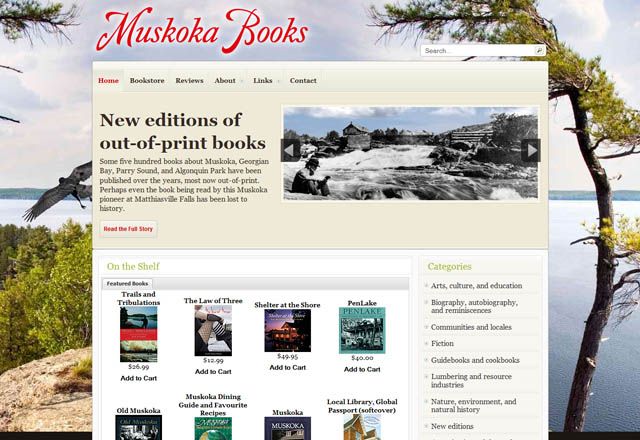
Task: Click into the Search input field
Action: click(479, 51)
